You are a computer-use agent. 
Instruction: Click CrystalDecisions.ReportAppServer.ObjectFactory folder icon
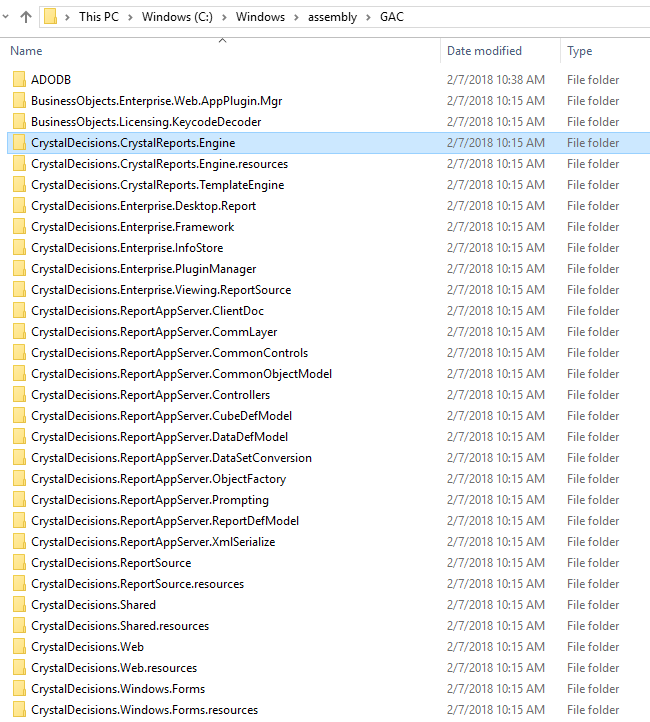[x=19, y=479]
